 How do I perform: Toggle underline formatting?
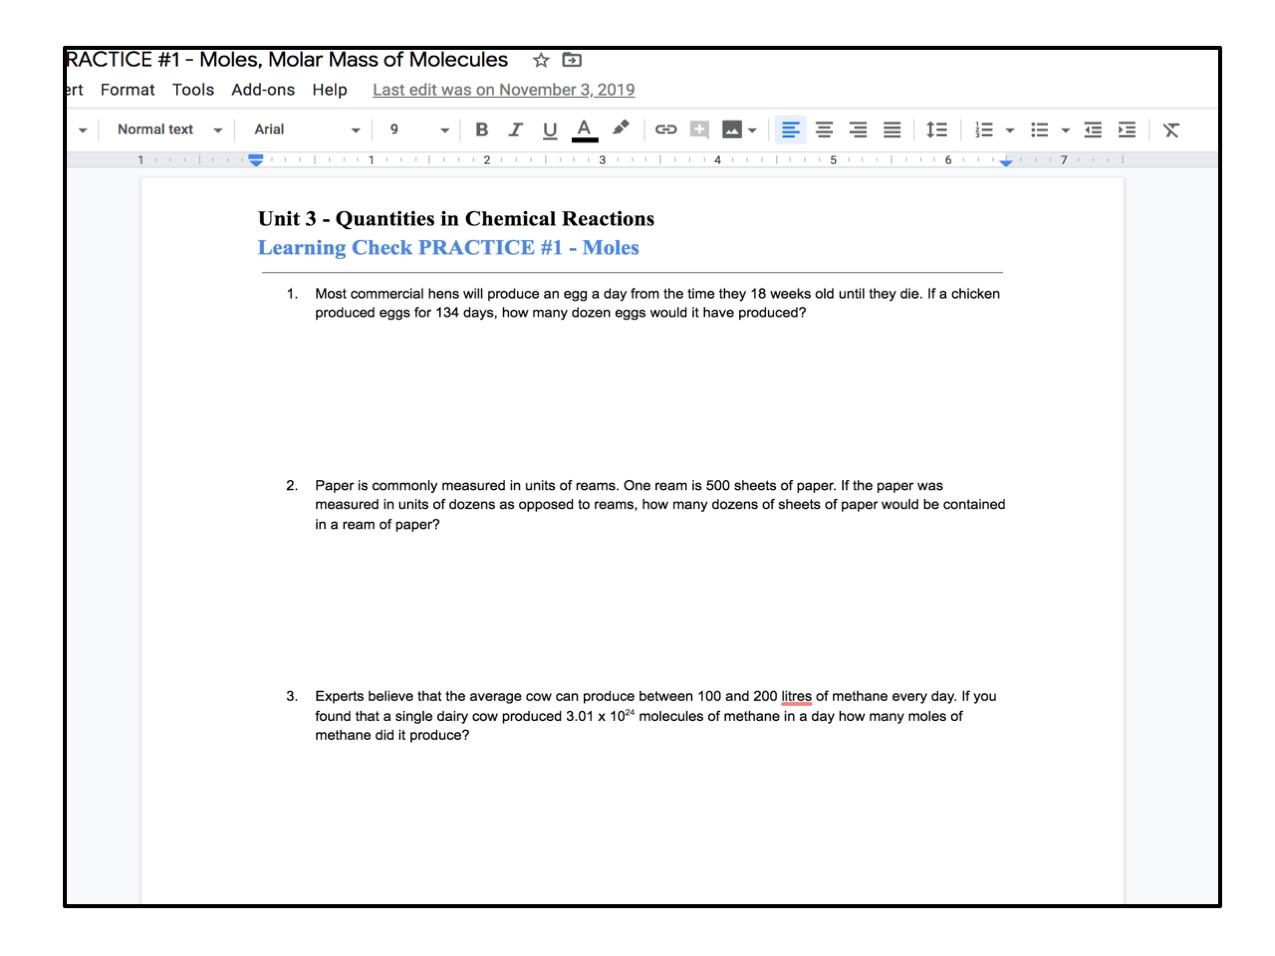tap(549, 129)
